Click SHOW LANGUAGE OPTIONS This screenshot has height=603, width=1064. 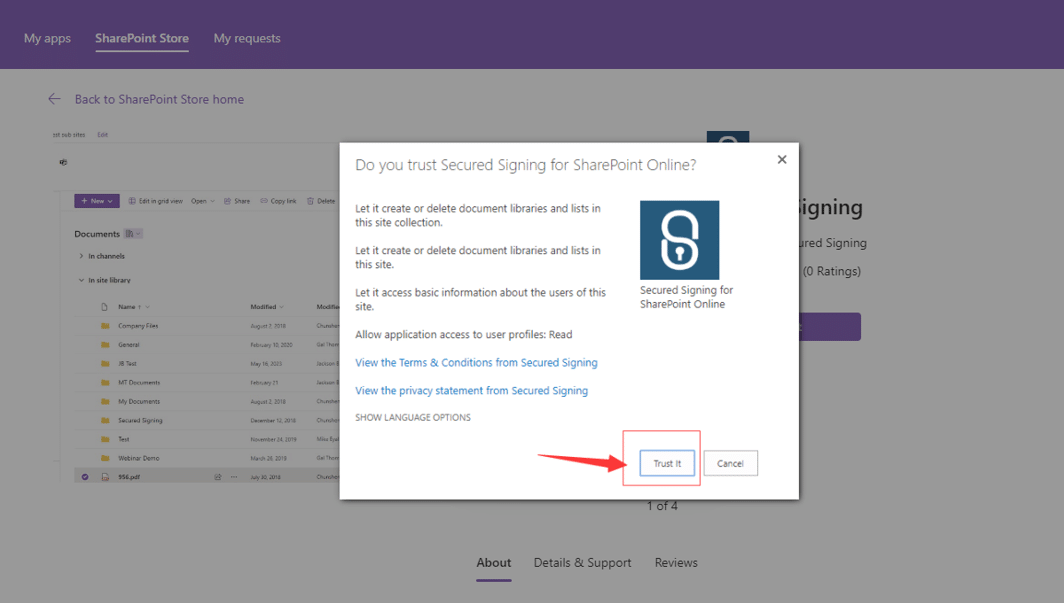pos(412,417)
